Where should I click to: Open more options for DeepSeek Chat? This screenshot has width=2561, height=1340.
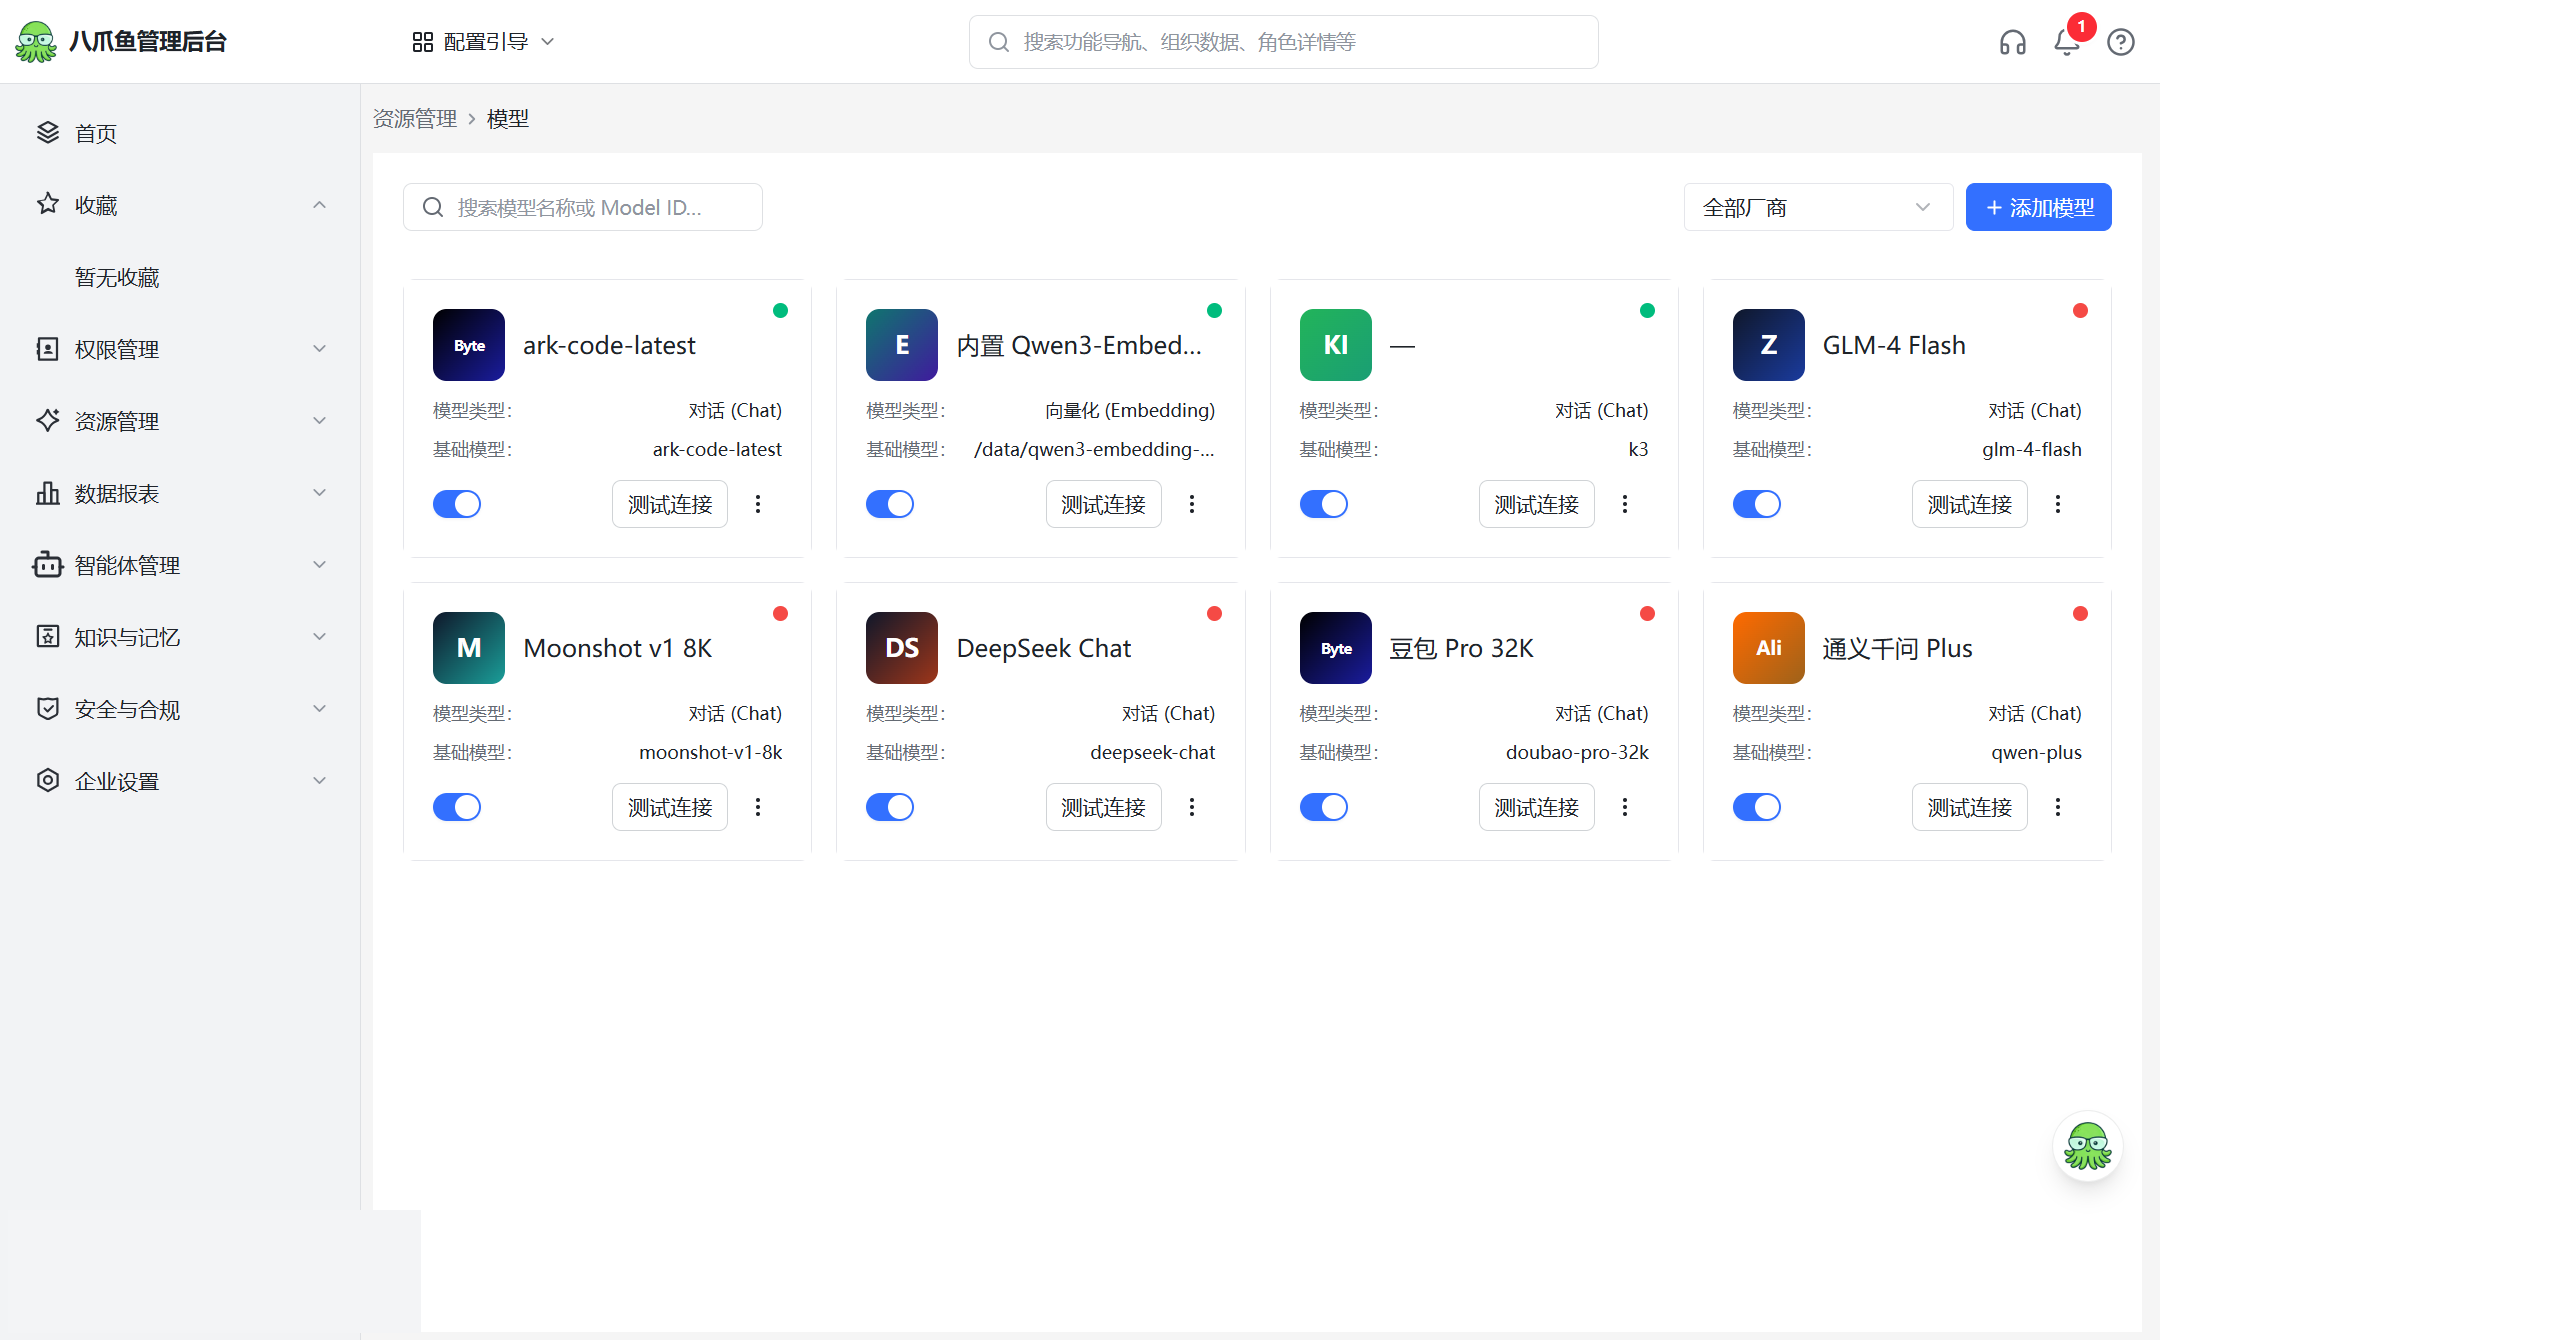coord(1192,807)
